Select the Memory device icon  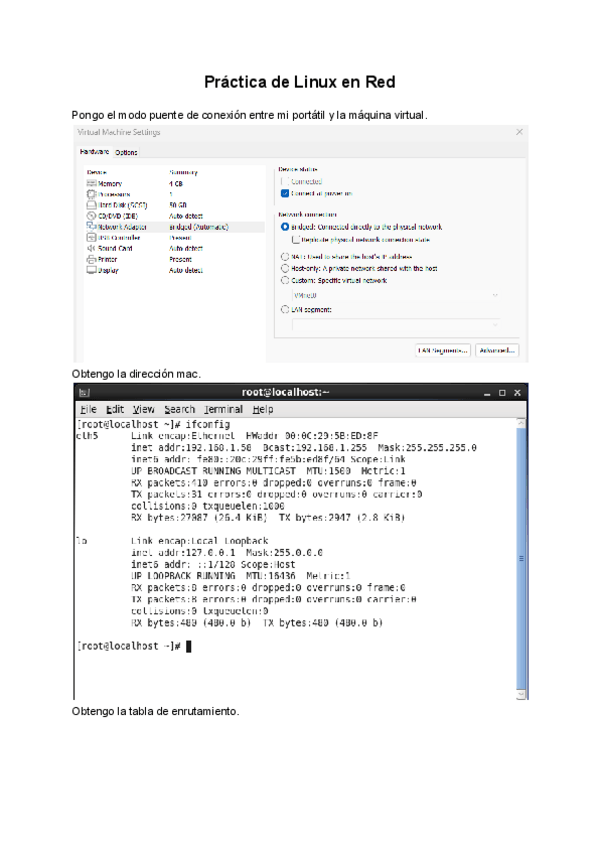pyautogui.click(x=91, y=184)
